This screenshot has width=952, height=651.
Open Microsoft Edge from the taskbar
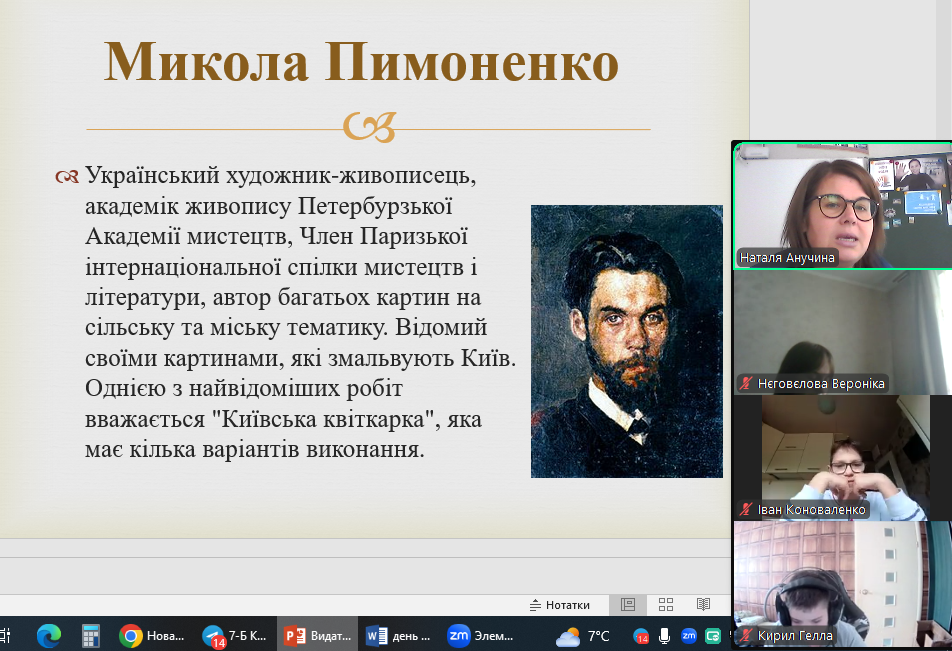49,636
